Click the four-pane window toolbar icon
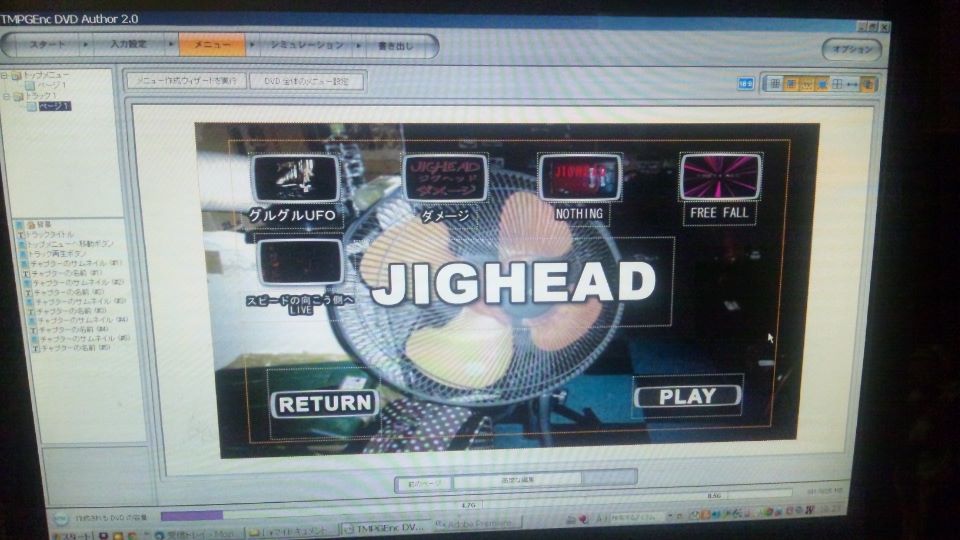Screen dimensions: 960x540 (x=837, y=84)
